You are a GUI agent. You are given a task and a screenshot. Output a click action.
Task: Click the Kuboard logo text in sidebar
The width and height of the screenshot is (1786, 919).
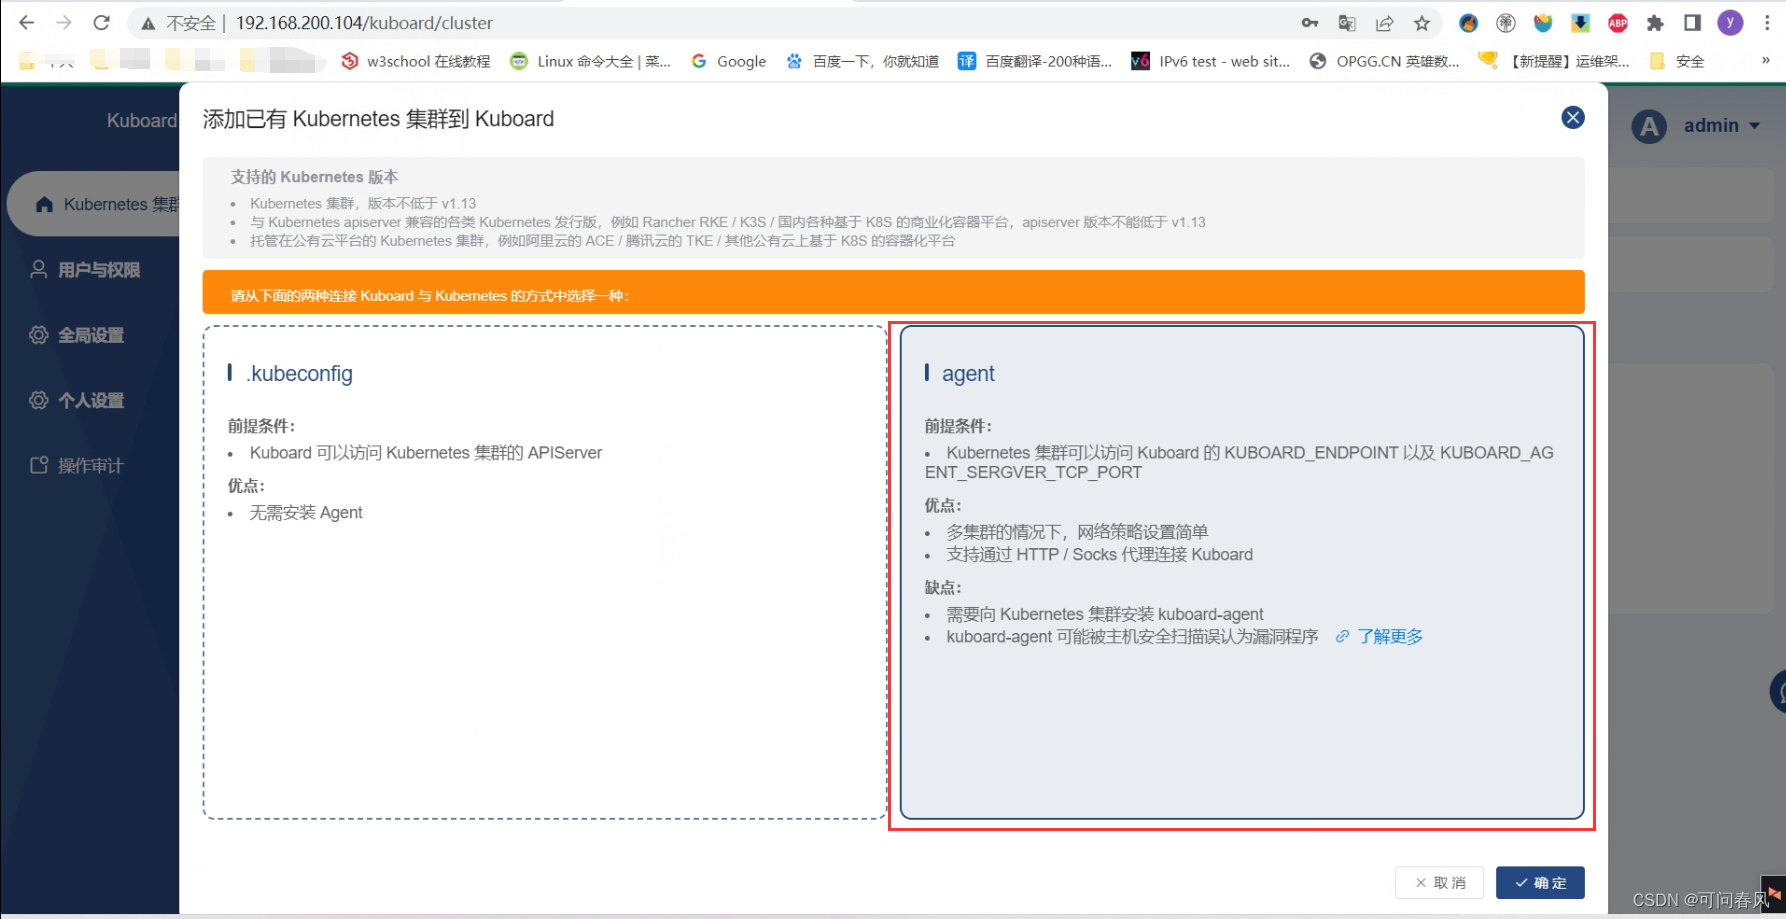141,121
